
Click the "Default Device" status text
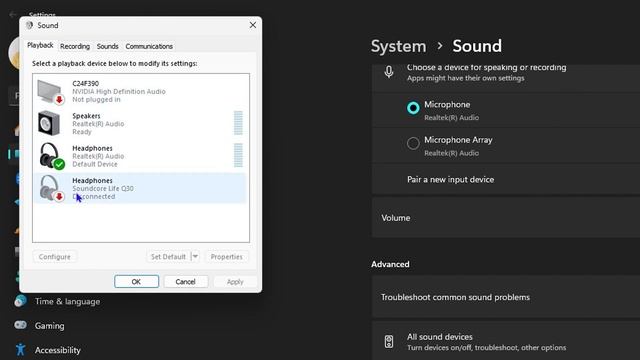[95, 164]
